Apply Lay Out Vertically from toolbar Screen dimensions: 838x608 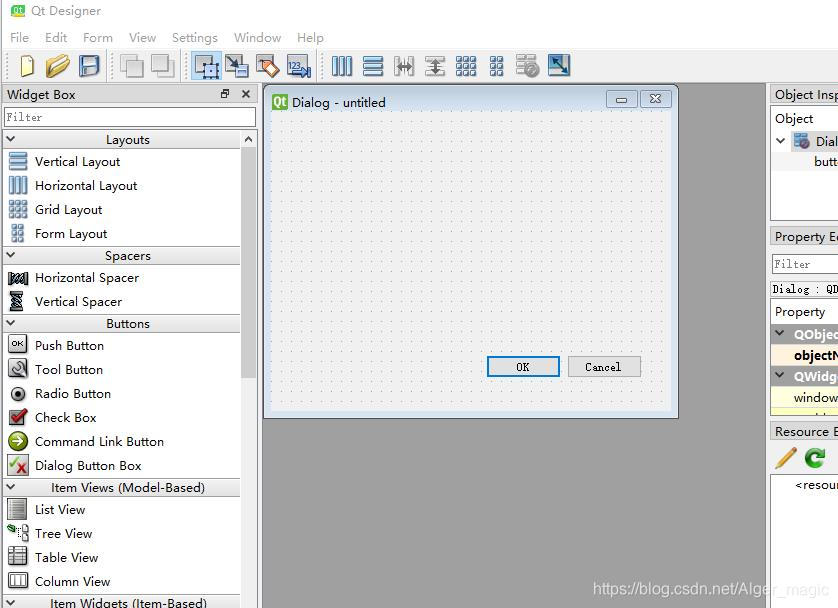click(373, 66)
